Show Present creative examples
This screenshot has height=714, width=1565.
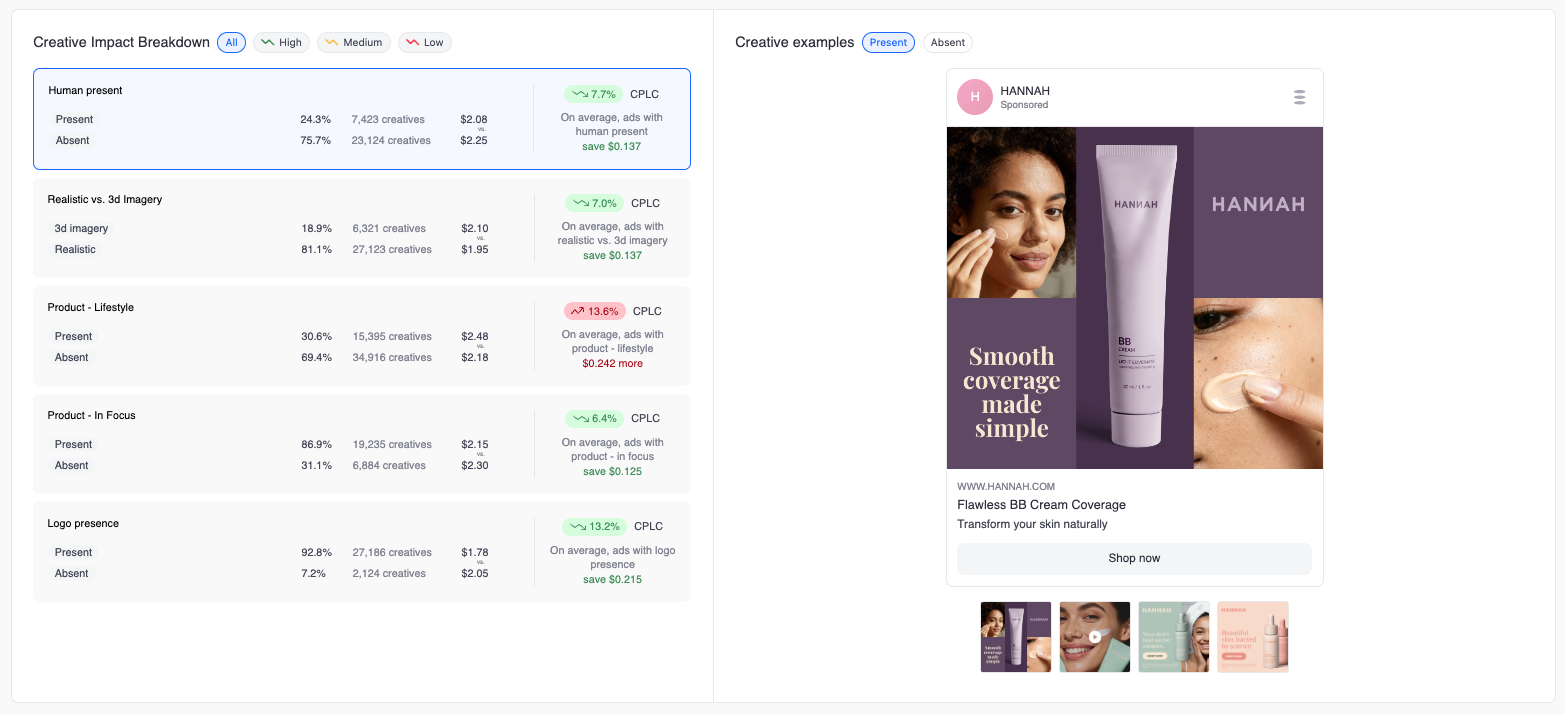pos(888,42)
